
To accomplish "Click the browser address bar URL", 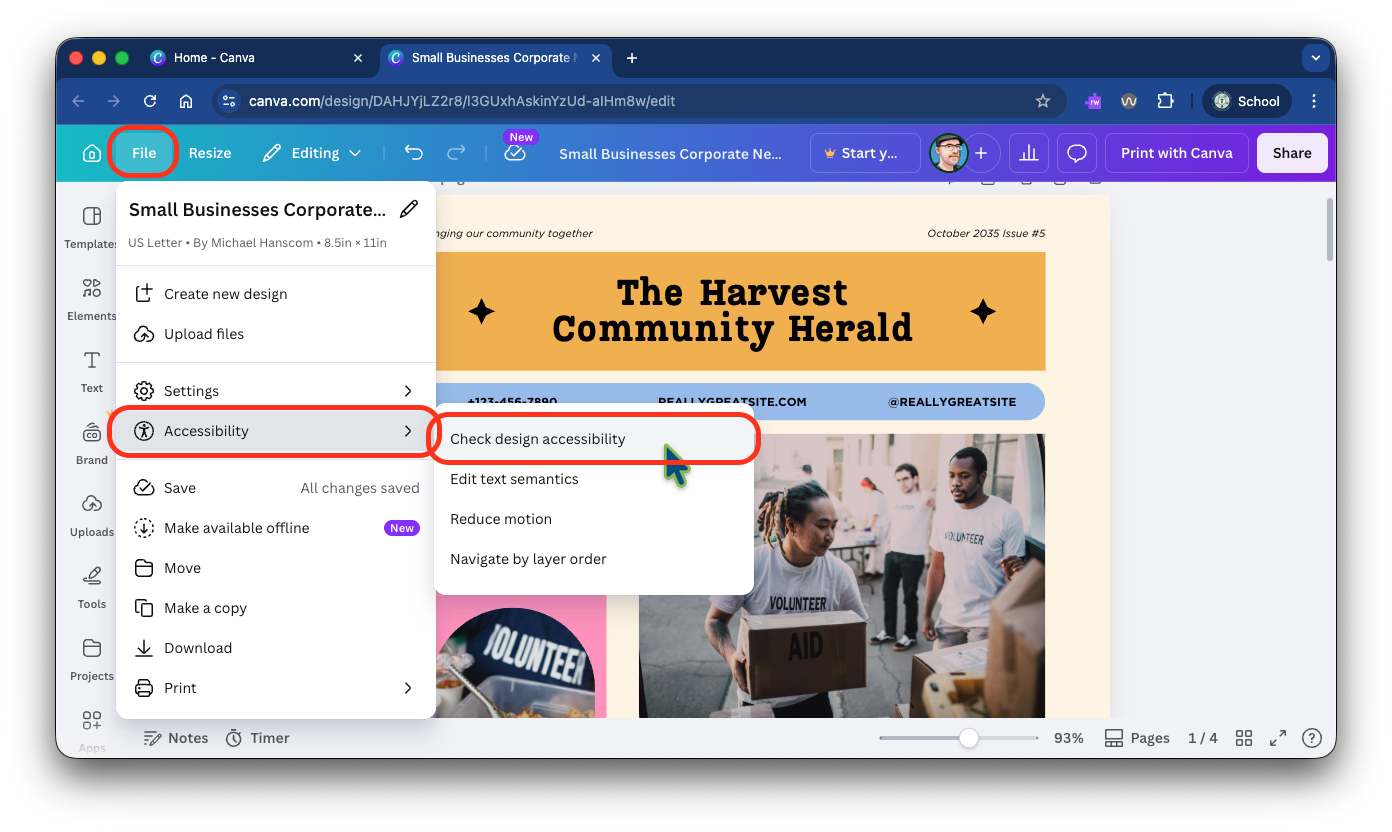I will coord(462,101).
